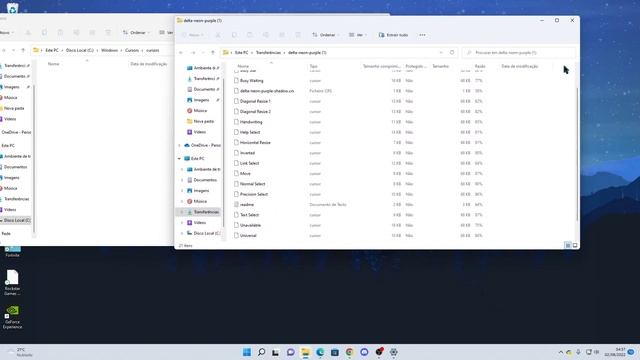
Task: Open the GeForce Experience desktop shortcut
Action: pos(12,317)
